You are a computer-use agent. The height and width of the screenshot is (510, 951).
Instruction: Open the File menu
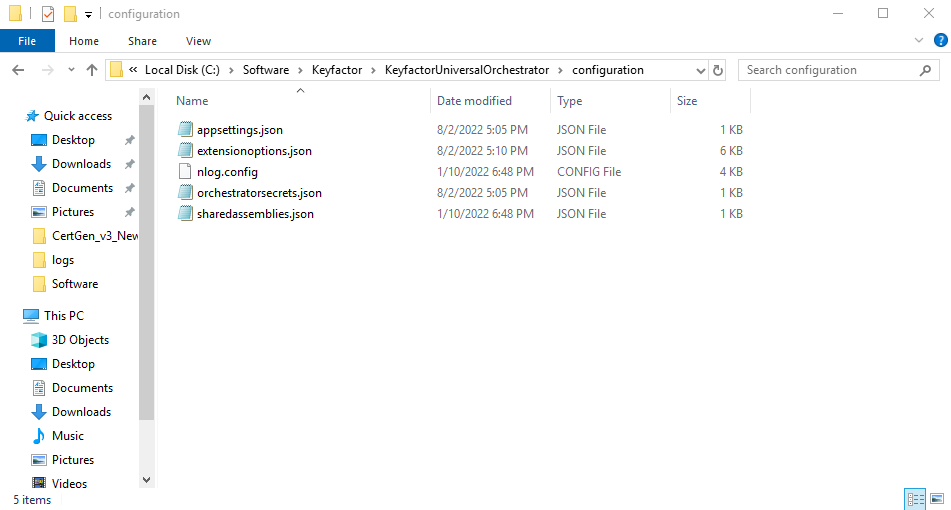pyautogui.click(x=27, y=41)
